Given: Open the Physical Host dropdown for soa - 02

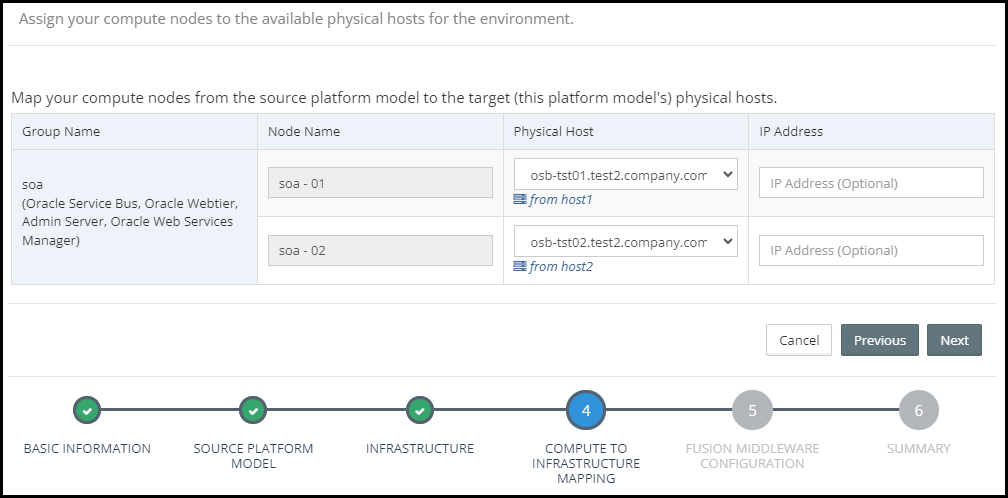Looking at the screenshot, I should point(625,242).
